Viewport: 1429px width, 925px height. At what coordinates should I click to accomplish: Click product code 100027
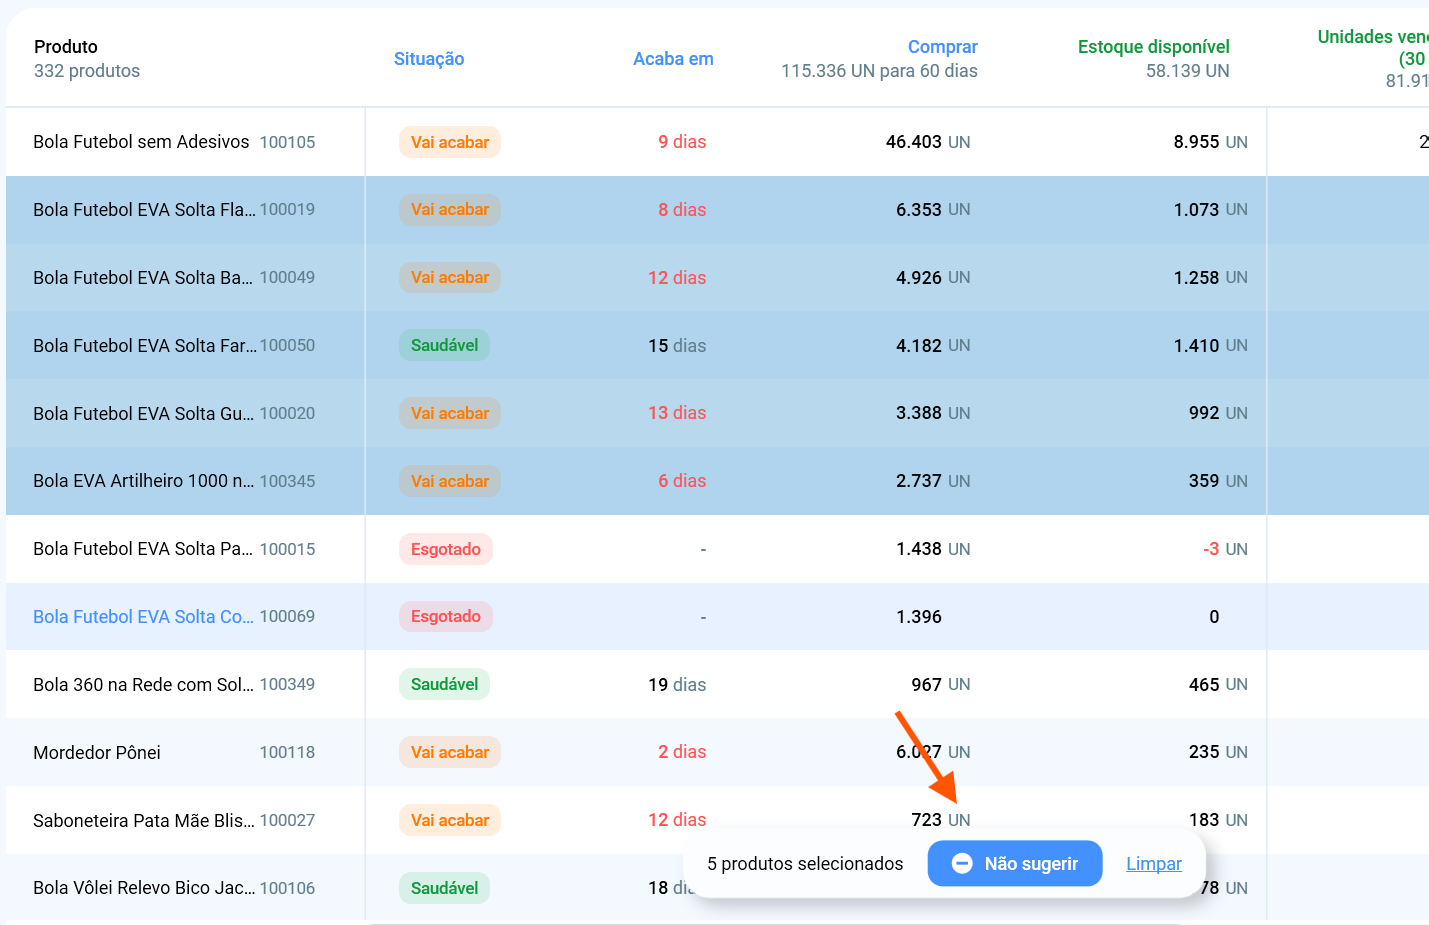(287, 821)
